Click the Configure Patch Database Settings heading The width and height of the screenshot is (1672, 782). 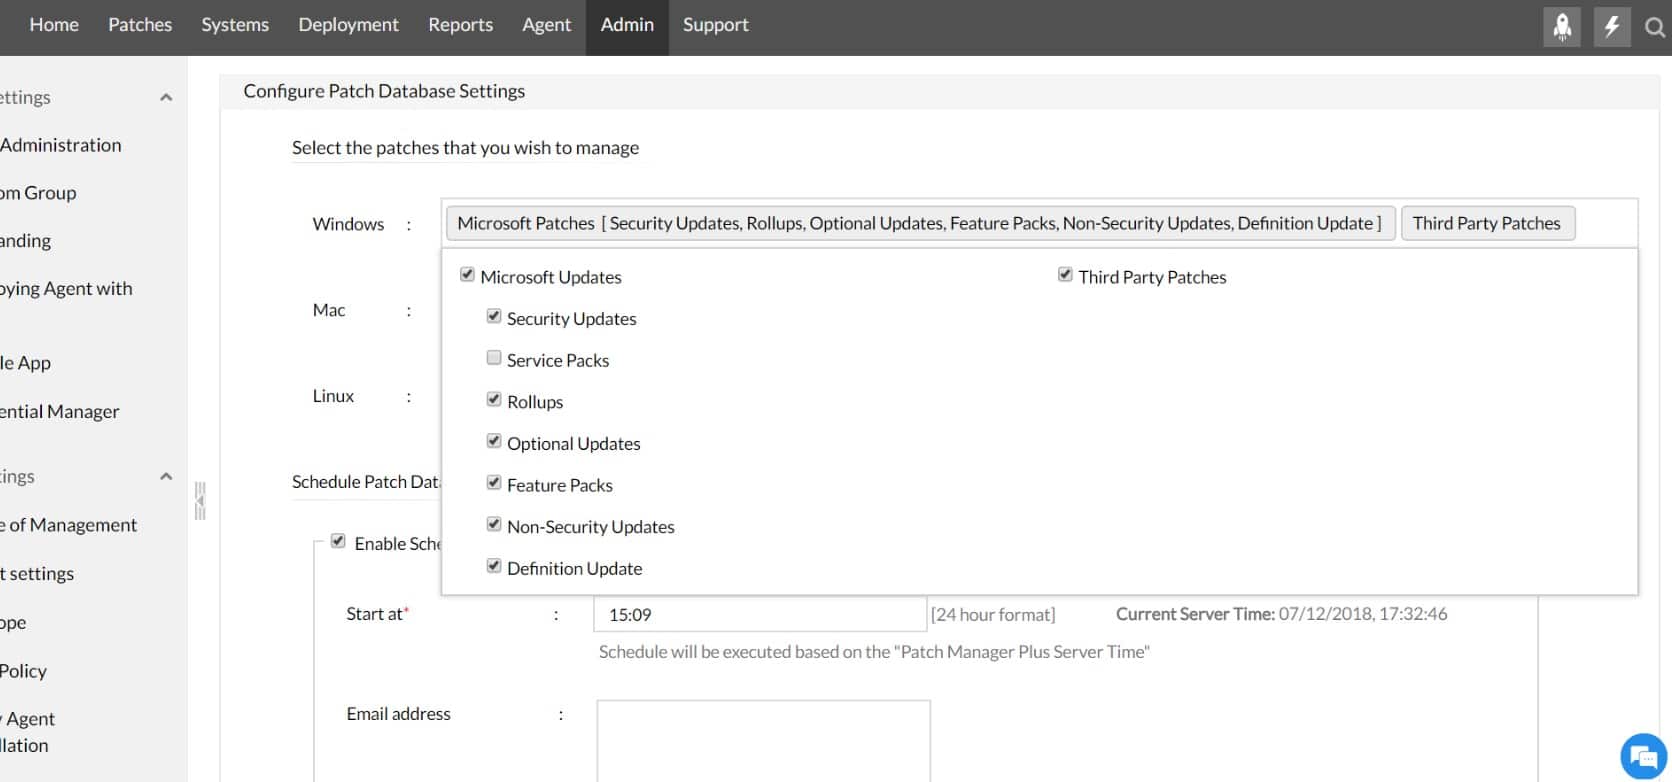[384, 91]
